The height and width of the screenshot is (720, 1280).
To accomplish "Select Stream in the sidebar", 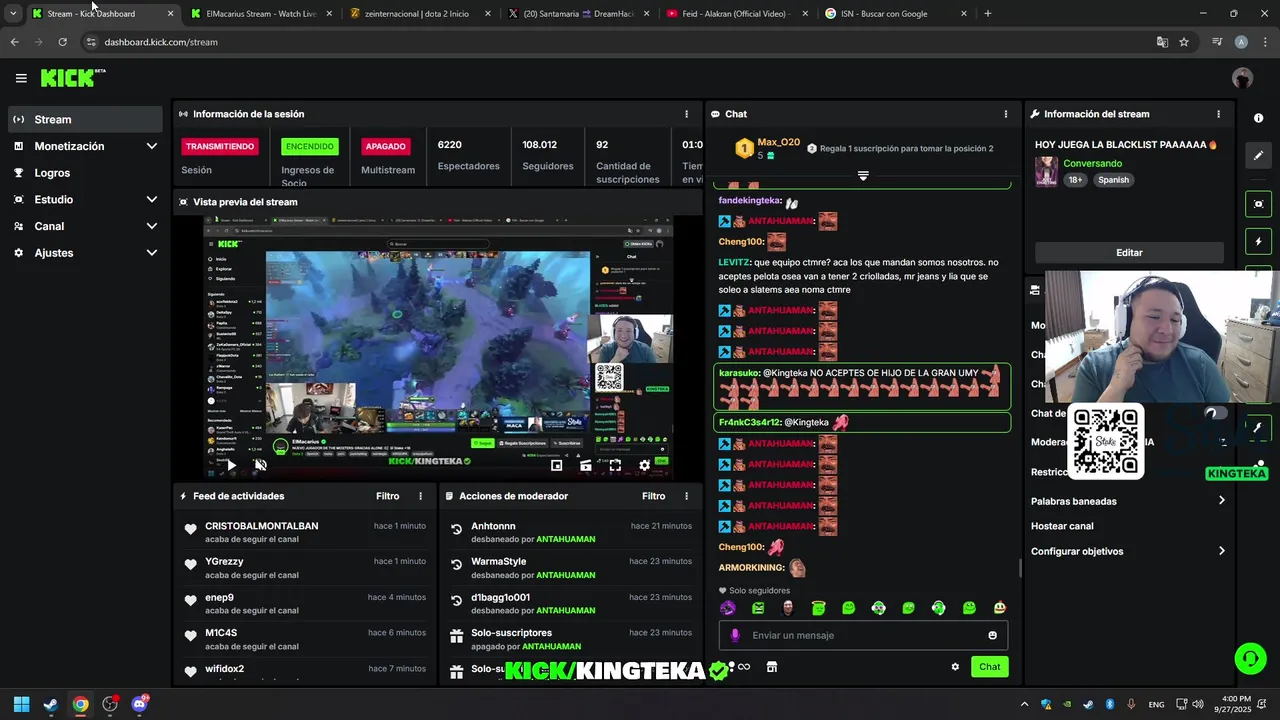I will pyautogui.click(x=85, y=119).
